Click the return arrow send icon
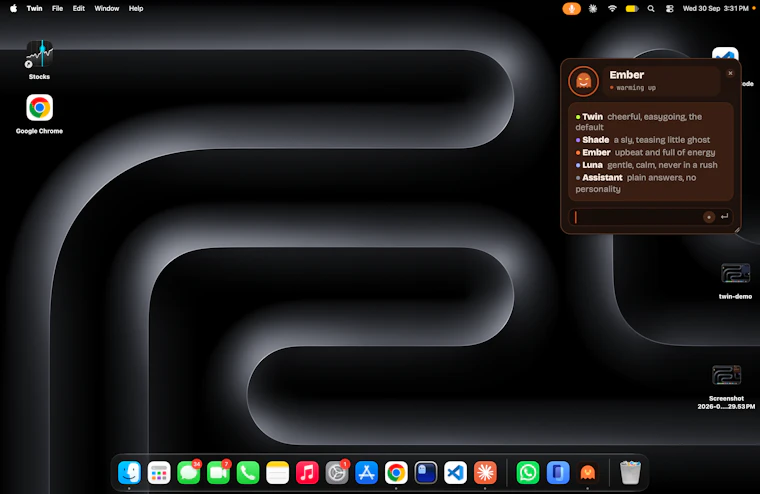The height and width of the screenshot is (494, 760). tap(724, 217)
